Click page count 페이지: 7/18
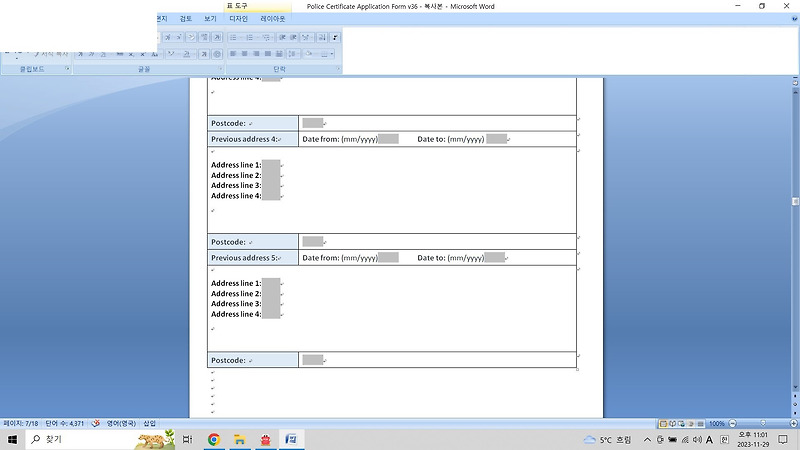 (x=21, y=423)
